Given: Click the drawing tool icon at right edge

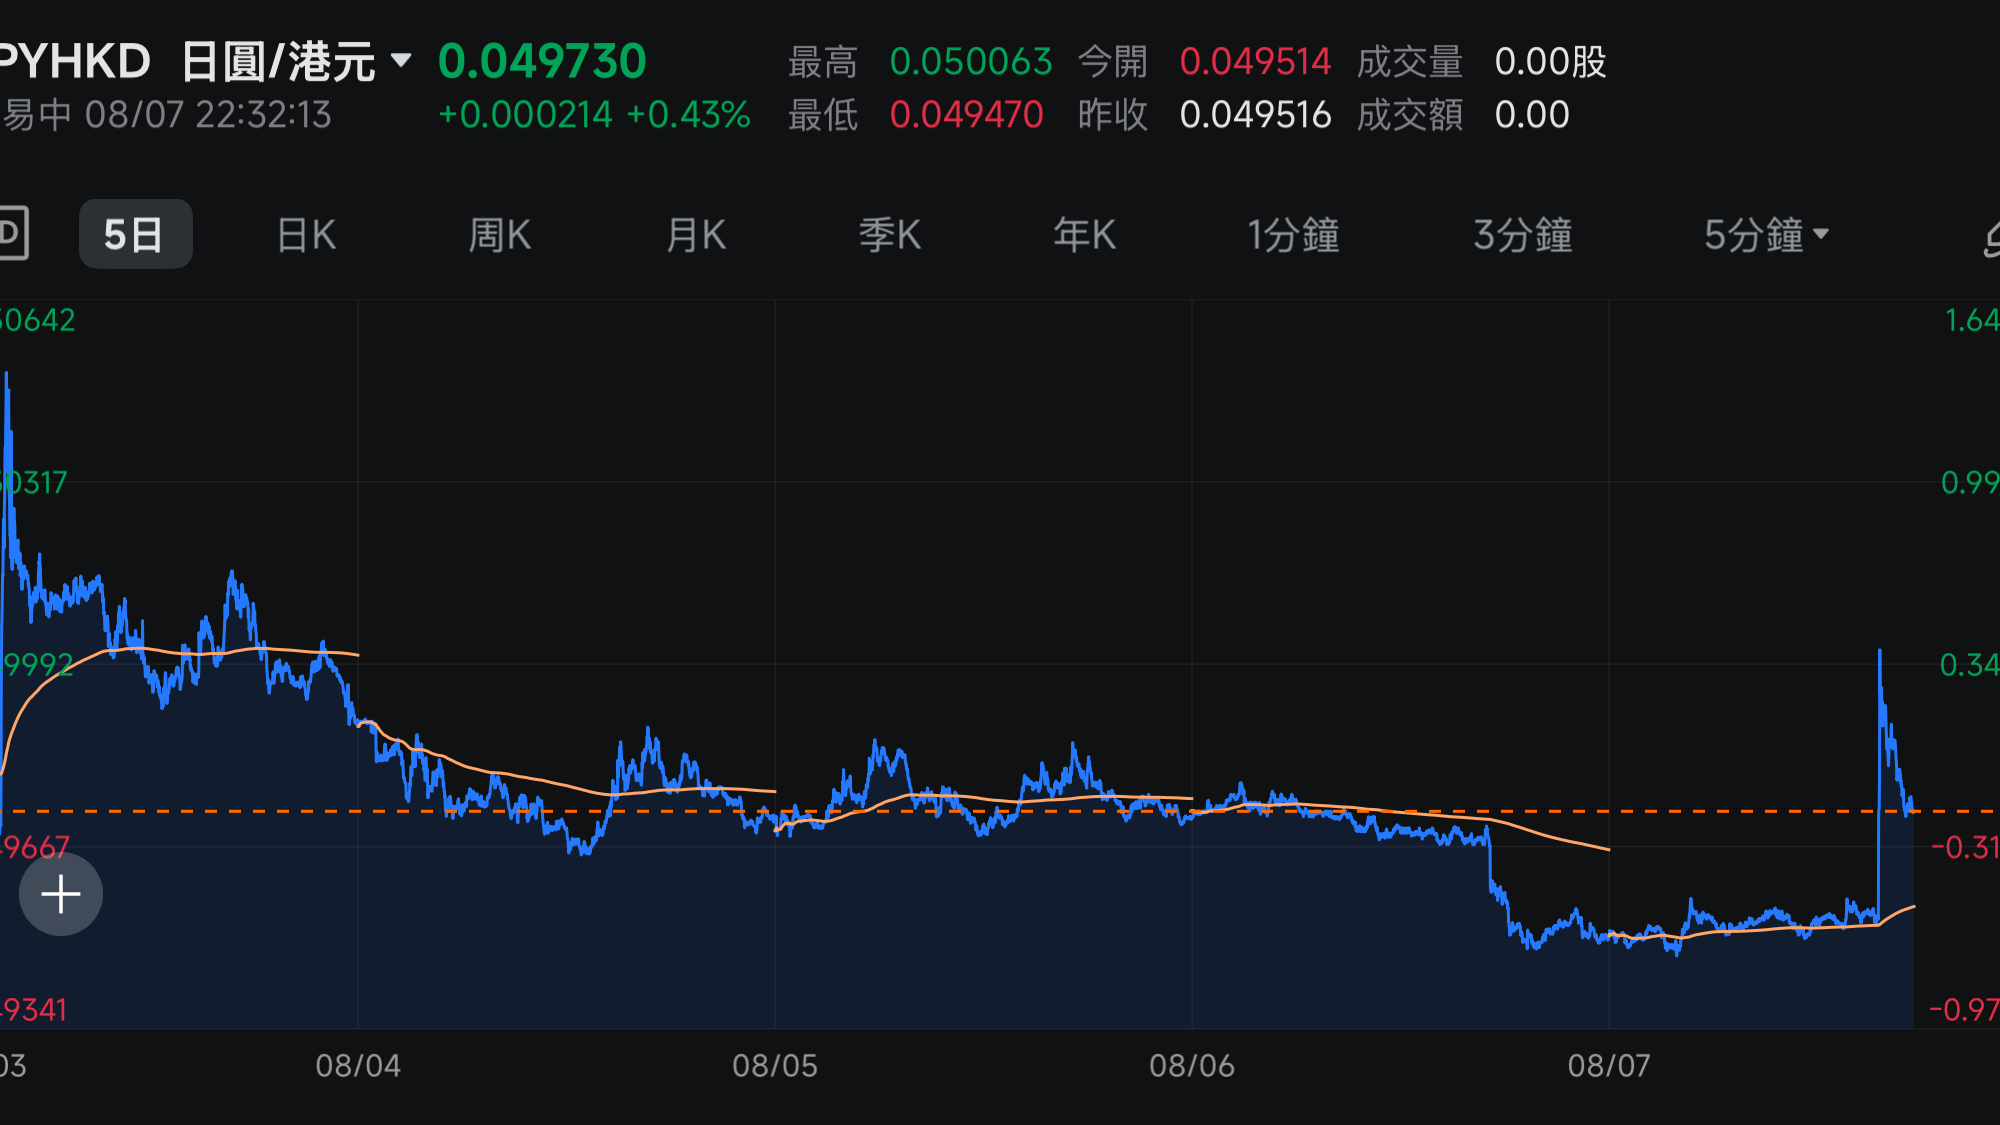Looking at the screenshot, I should pos(1990,237).
